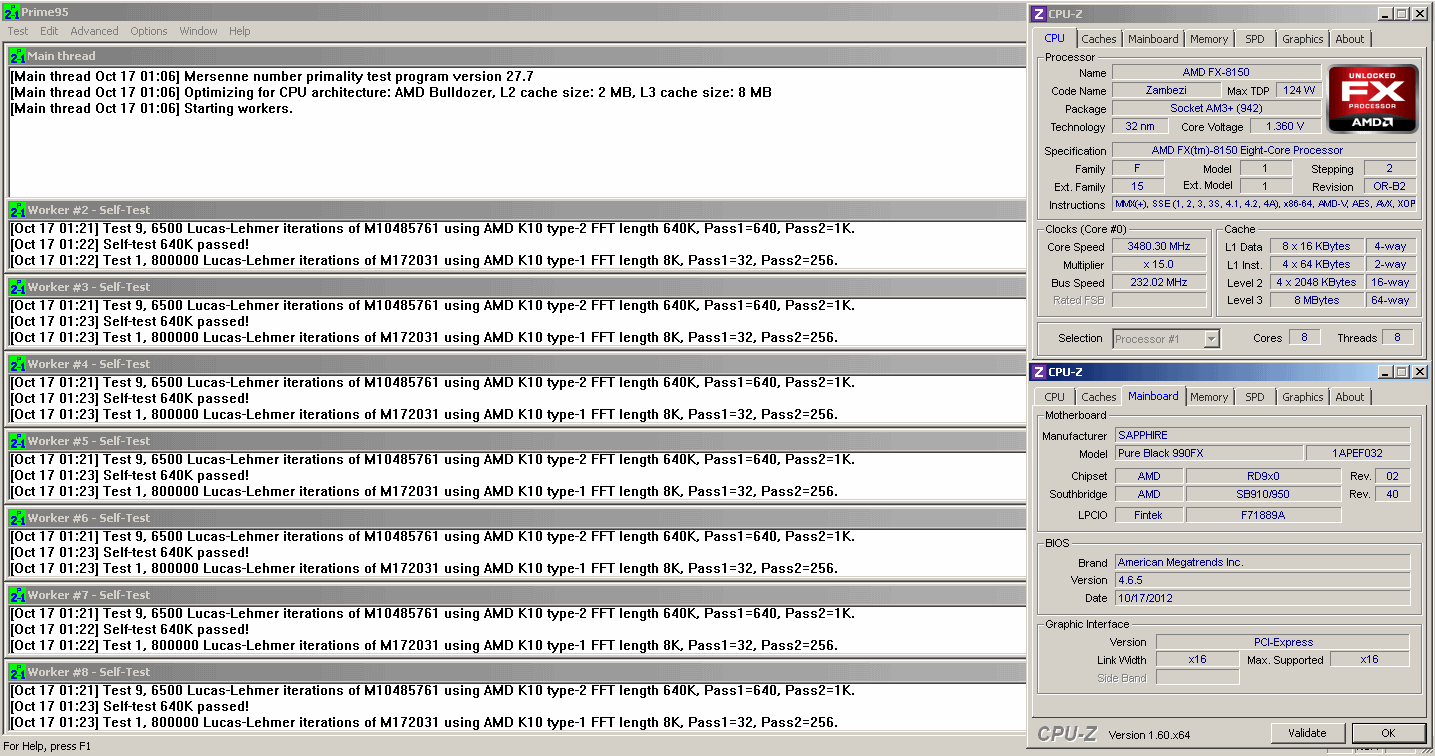This screenshot has height=756, width=1435.
Task: Close the lower CPU-Z window
Action: (1419, 372)
